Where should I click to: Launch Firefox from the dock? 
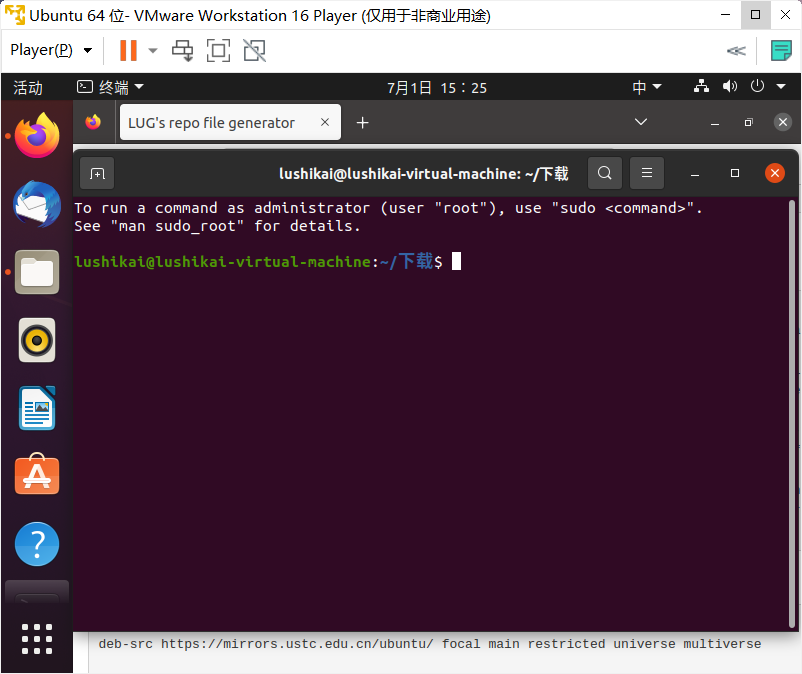click(x=37, y=135)
